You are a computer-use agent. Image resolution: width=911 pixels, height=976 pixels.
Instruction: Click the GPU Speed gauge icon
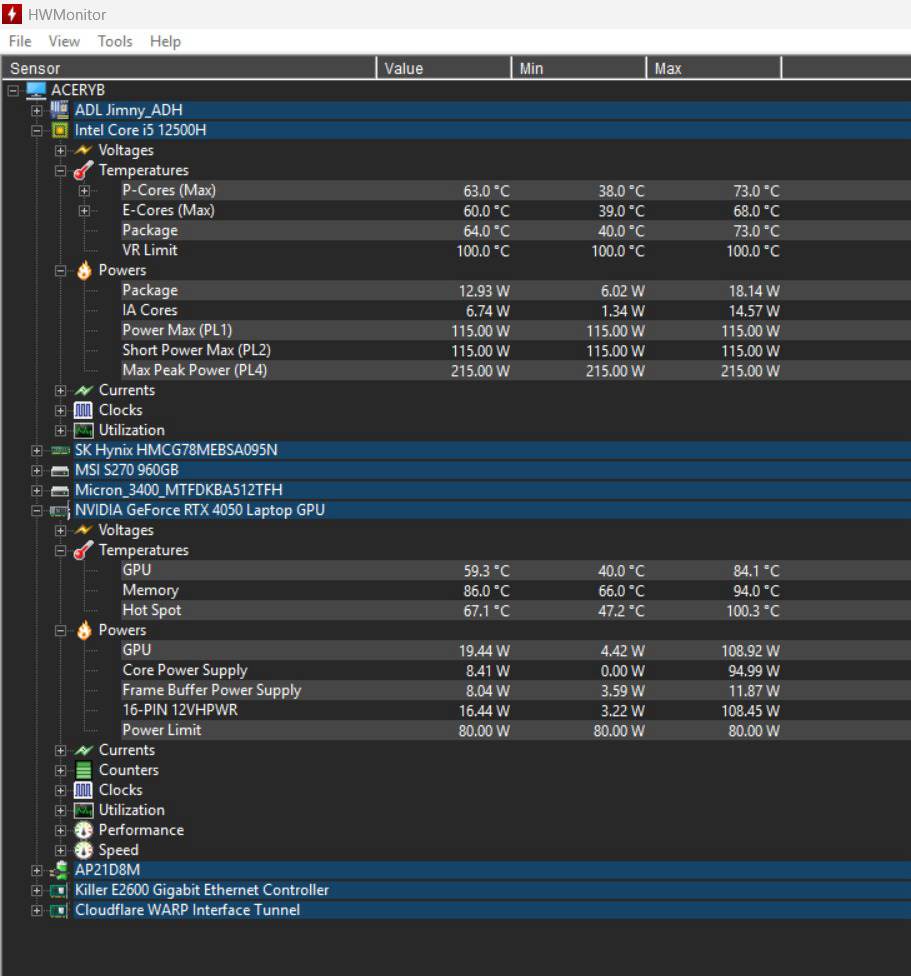83,850
